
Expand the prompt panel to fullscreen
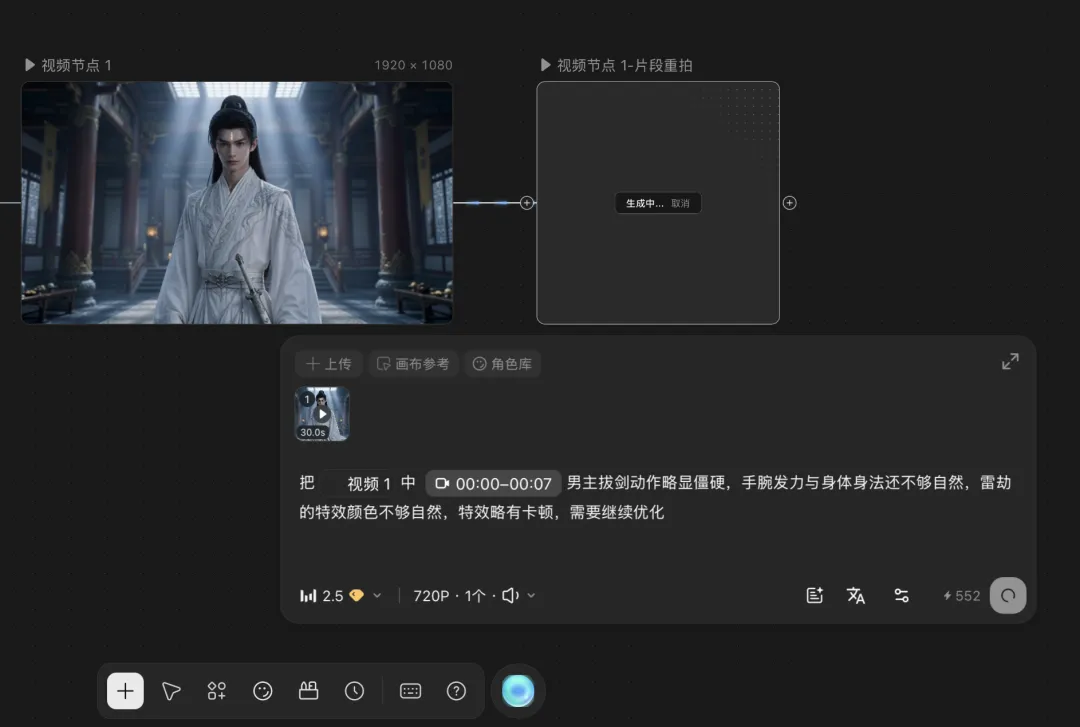coord(1010,361)
